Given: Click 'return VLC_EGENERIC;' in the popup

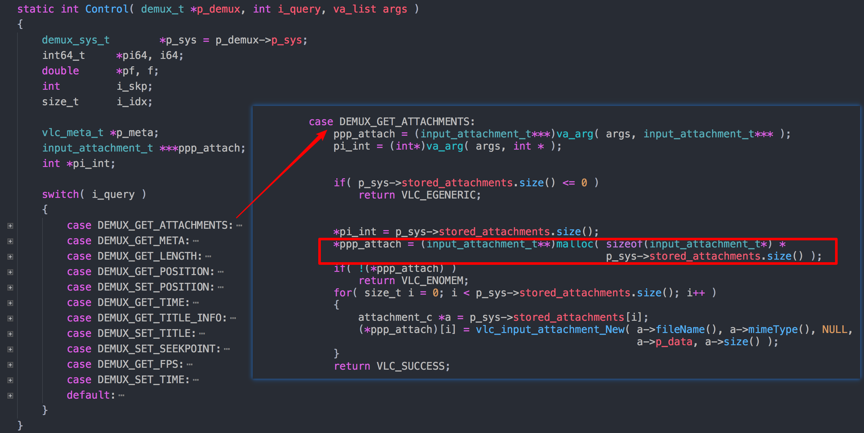Looking at the screenshot, I should [420, 195].
